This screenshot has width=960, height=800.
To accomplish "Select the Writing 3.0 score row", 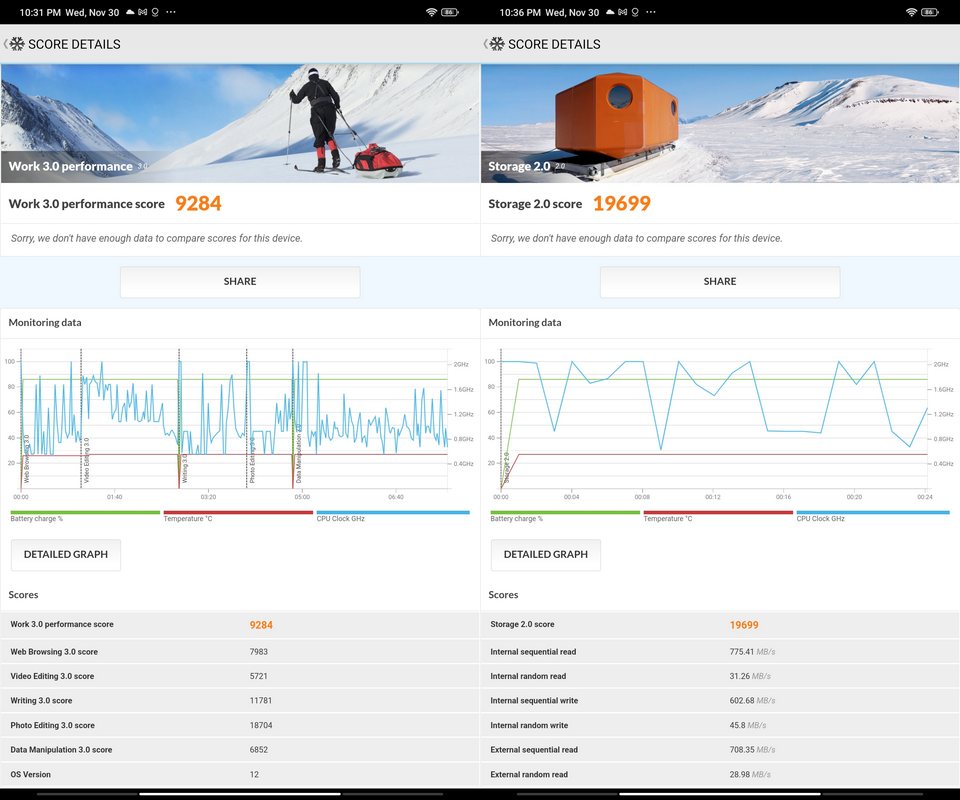I will click(x=240, y=701).
